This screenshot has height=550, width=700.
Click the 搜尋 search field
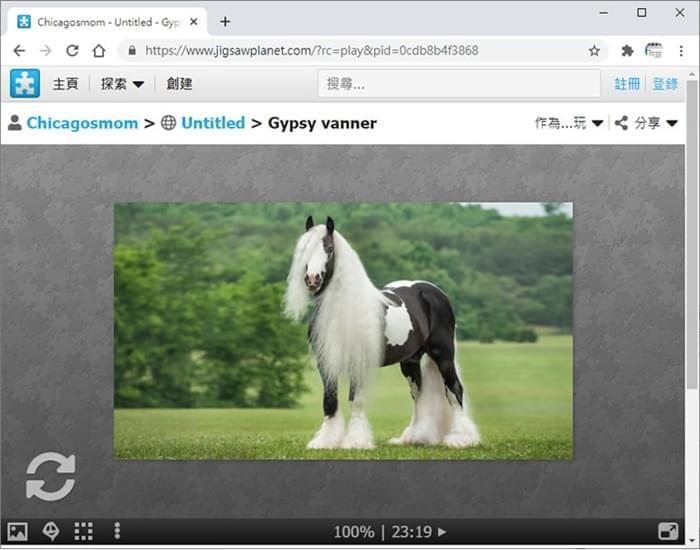[459, 83]
